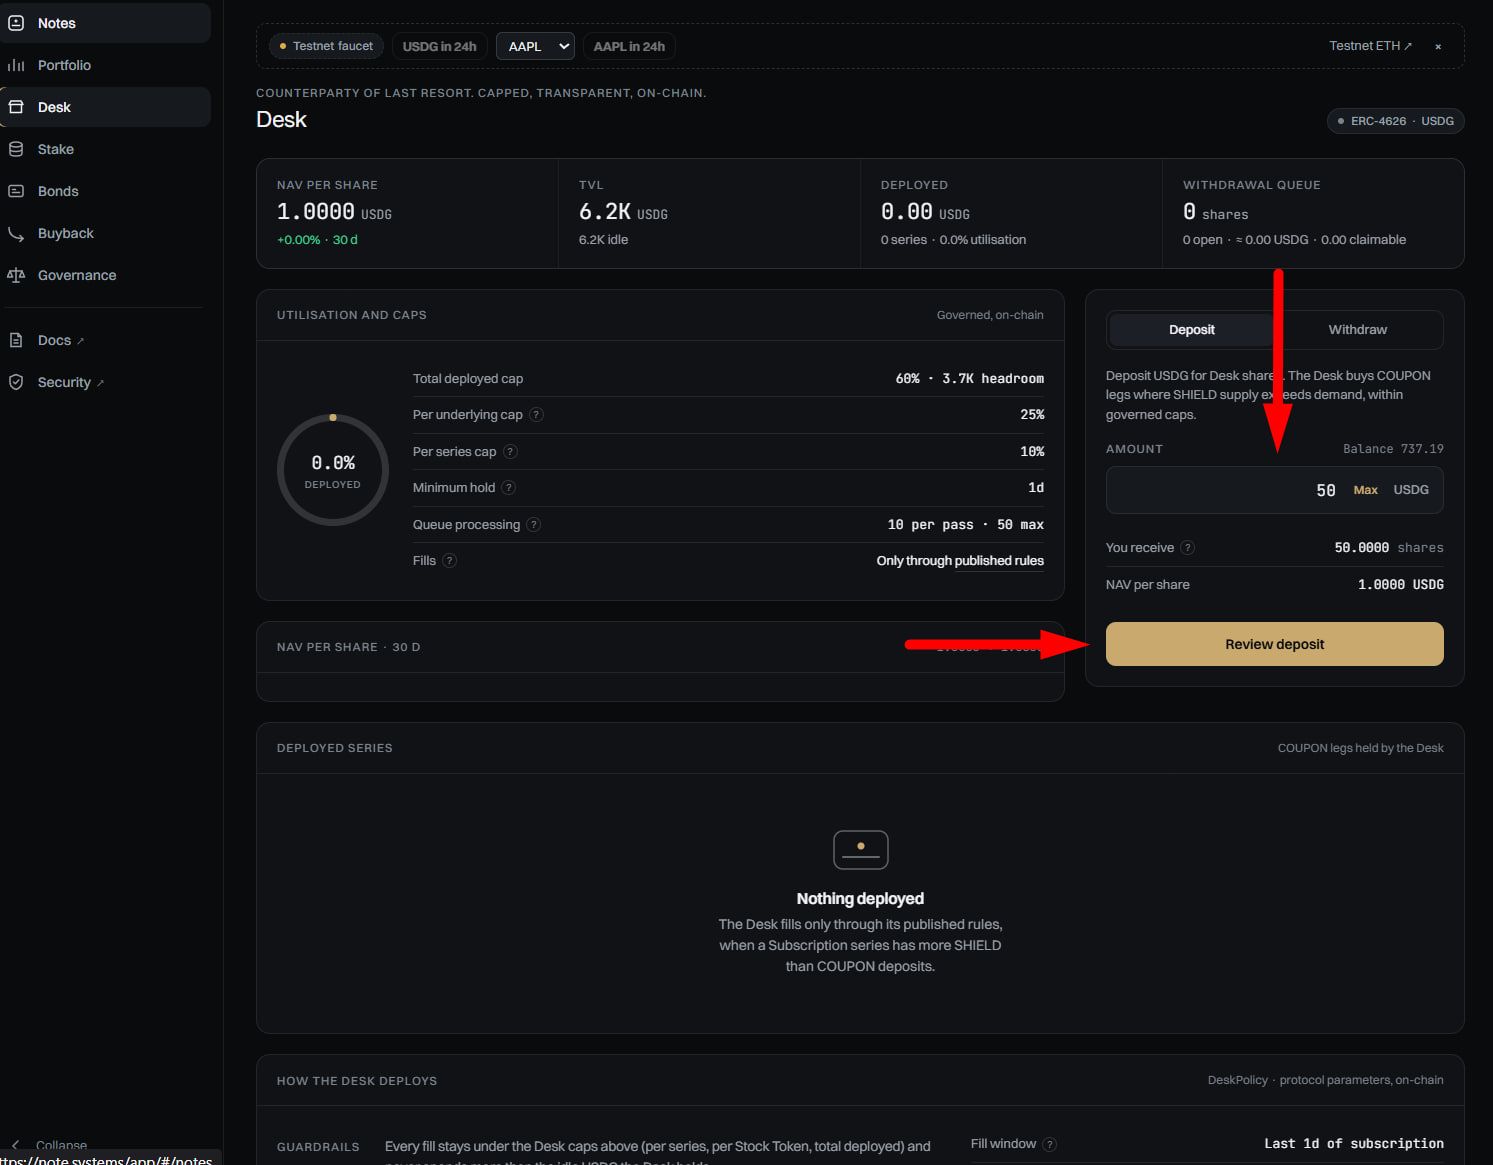The image size is (1493, 1165).
Task: Open the Testnet ETH external link
Action: (1370, 46)
